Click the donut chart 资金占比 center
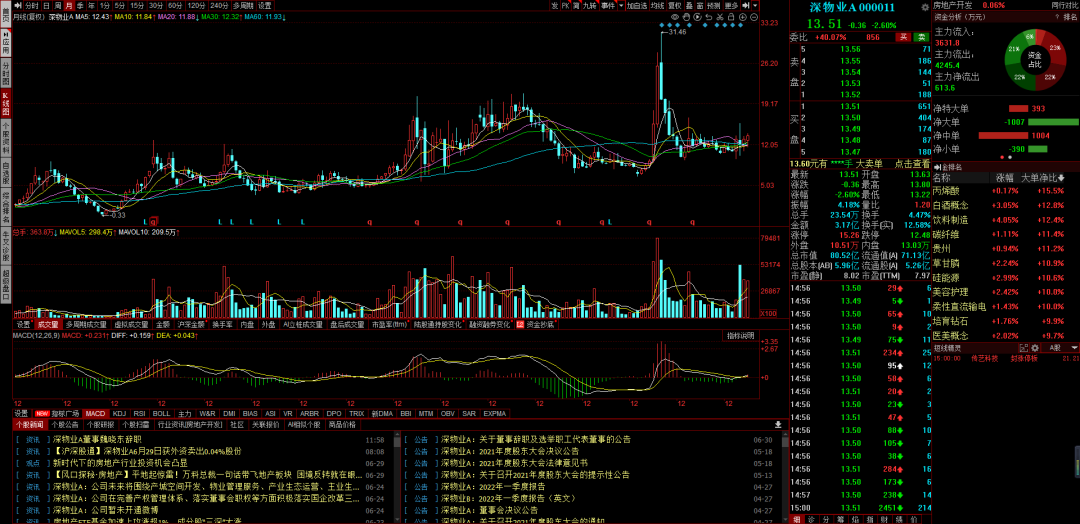Screen dimensions: 1080x524 [x=1034, y=58]
